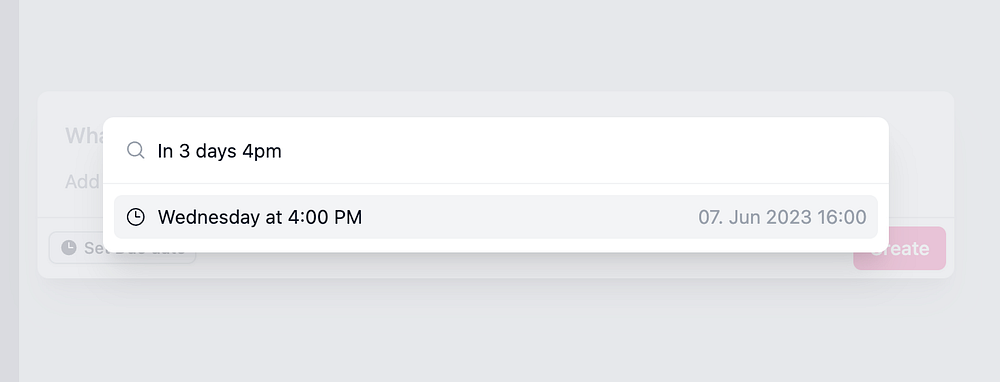Click the gray backdrop below the task card
The width and height of the screenshot is (1000, 382).
click(496, 332)
